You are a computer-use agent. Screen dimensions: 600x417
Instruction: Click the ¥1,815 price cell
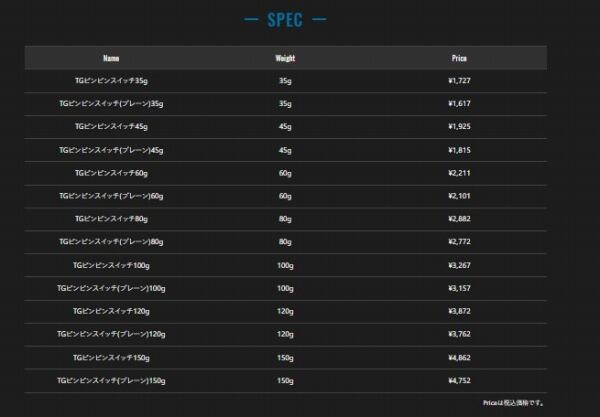[459, 150]
